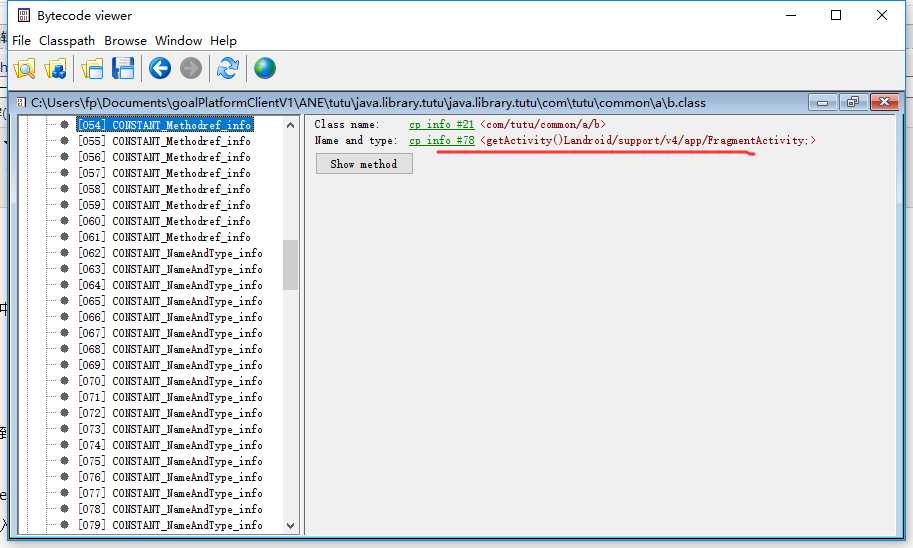Select [055] CONSTANT_Methodref_info entry

165,141
